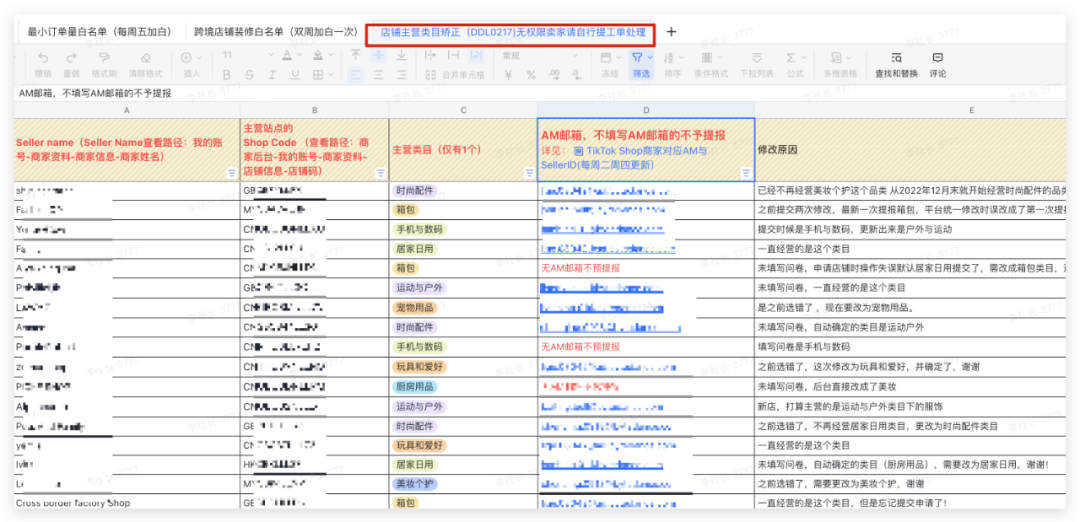Click cell 一直经营的是这个类目,但是忘记提交申请了!
Screen dimensions: 1080x522
click(911, 503)
